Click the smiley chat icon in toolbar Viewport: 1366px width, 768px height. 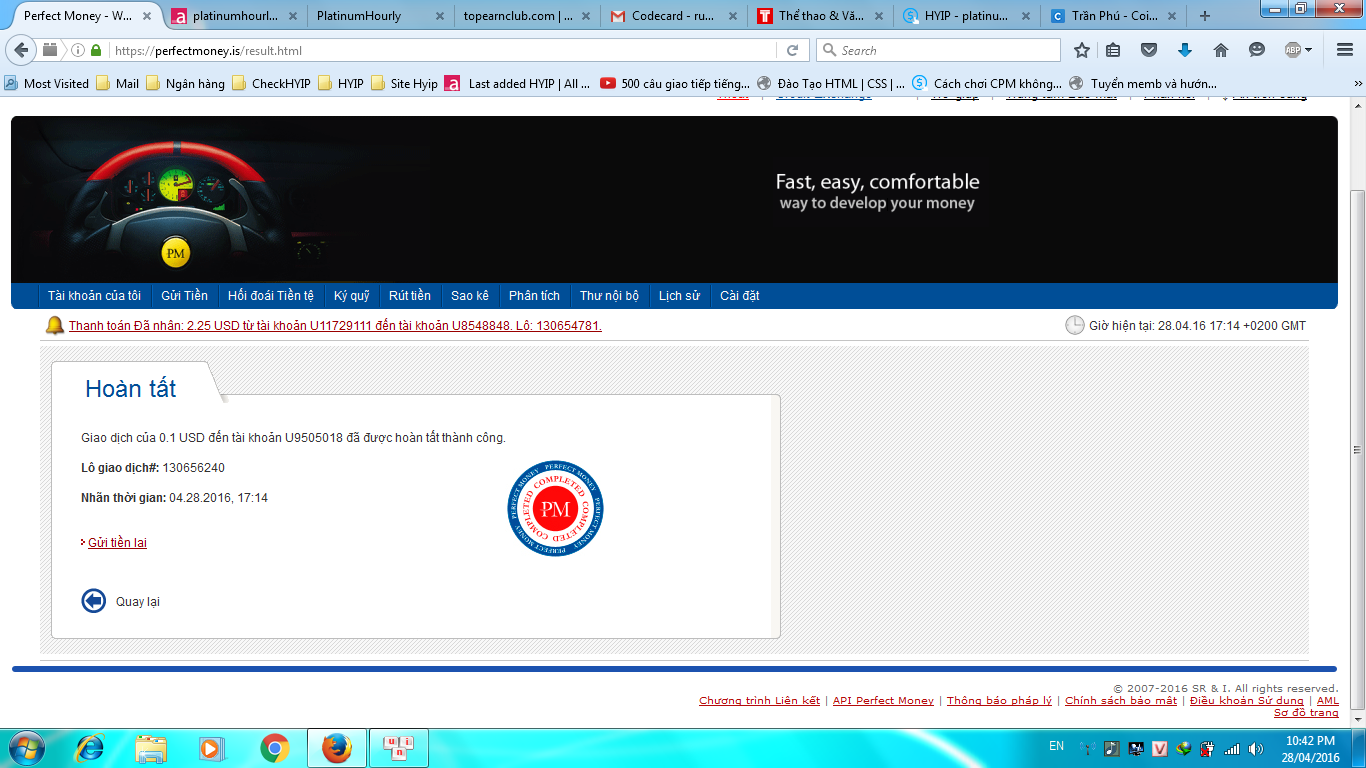pos(1256,50)
